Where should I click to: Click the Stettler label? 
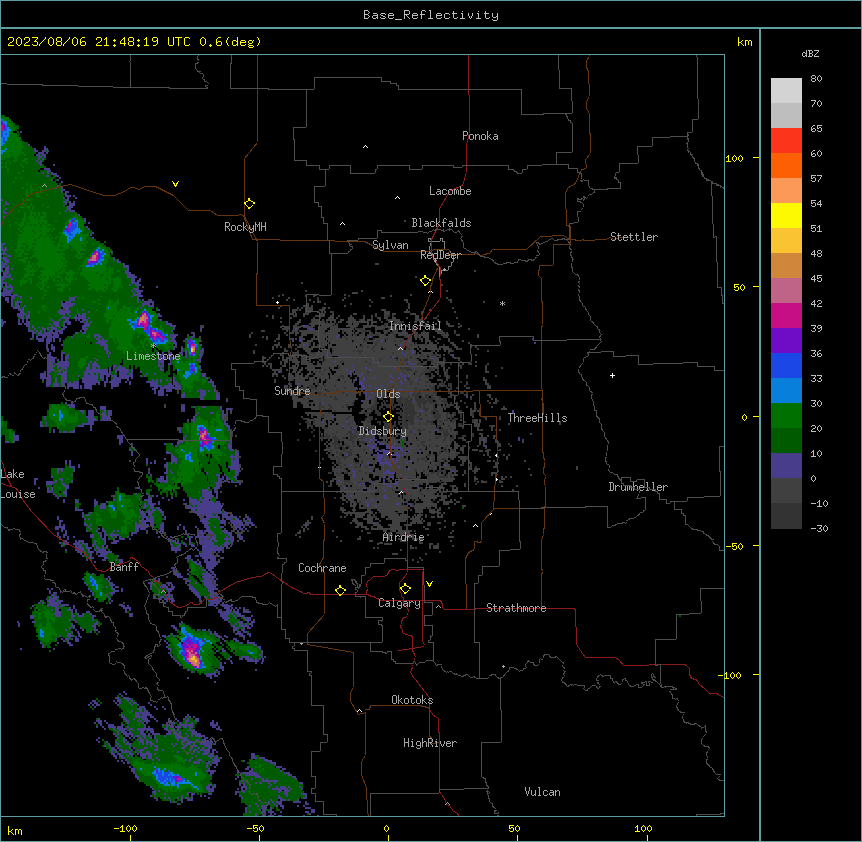tap(634, 237)
